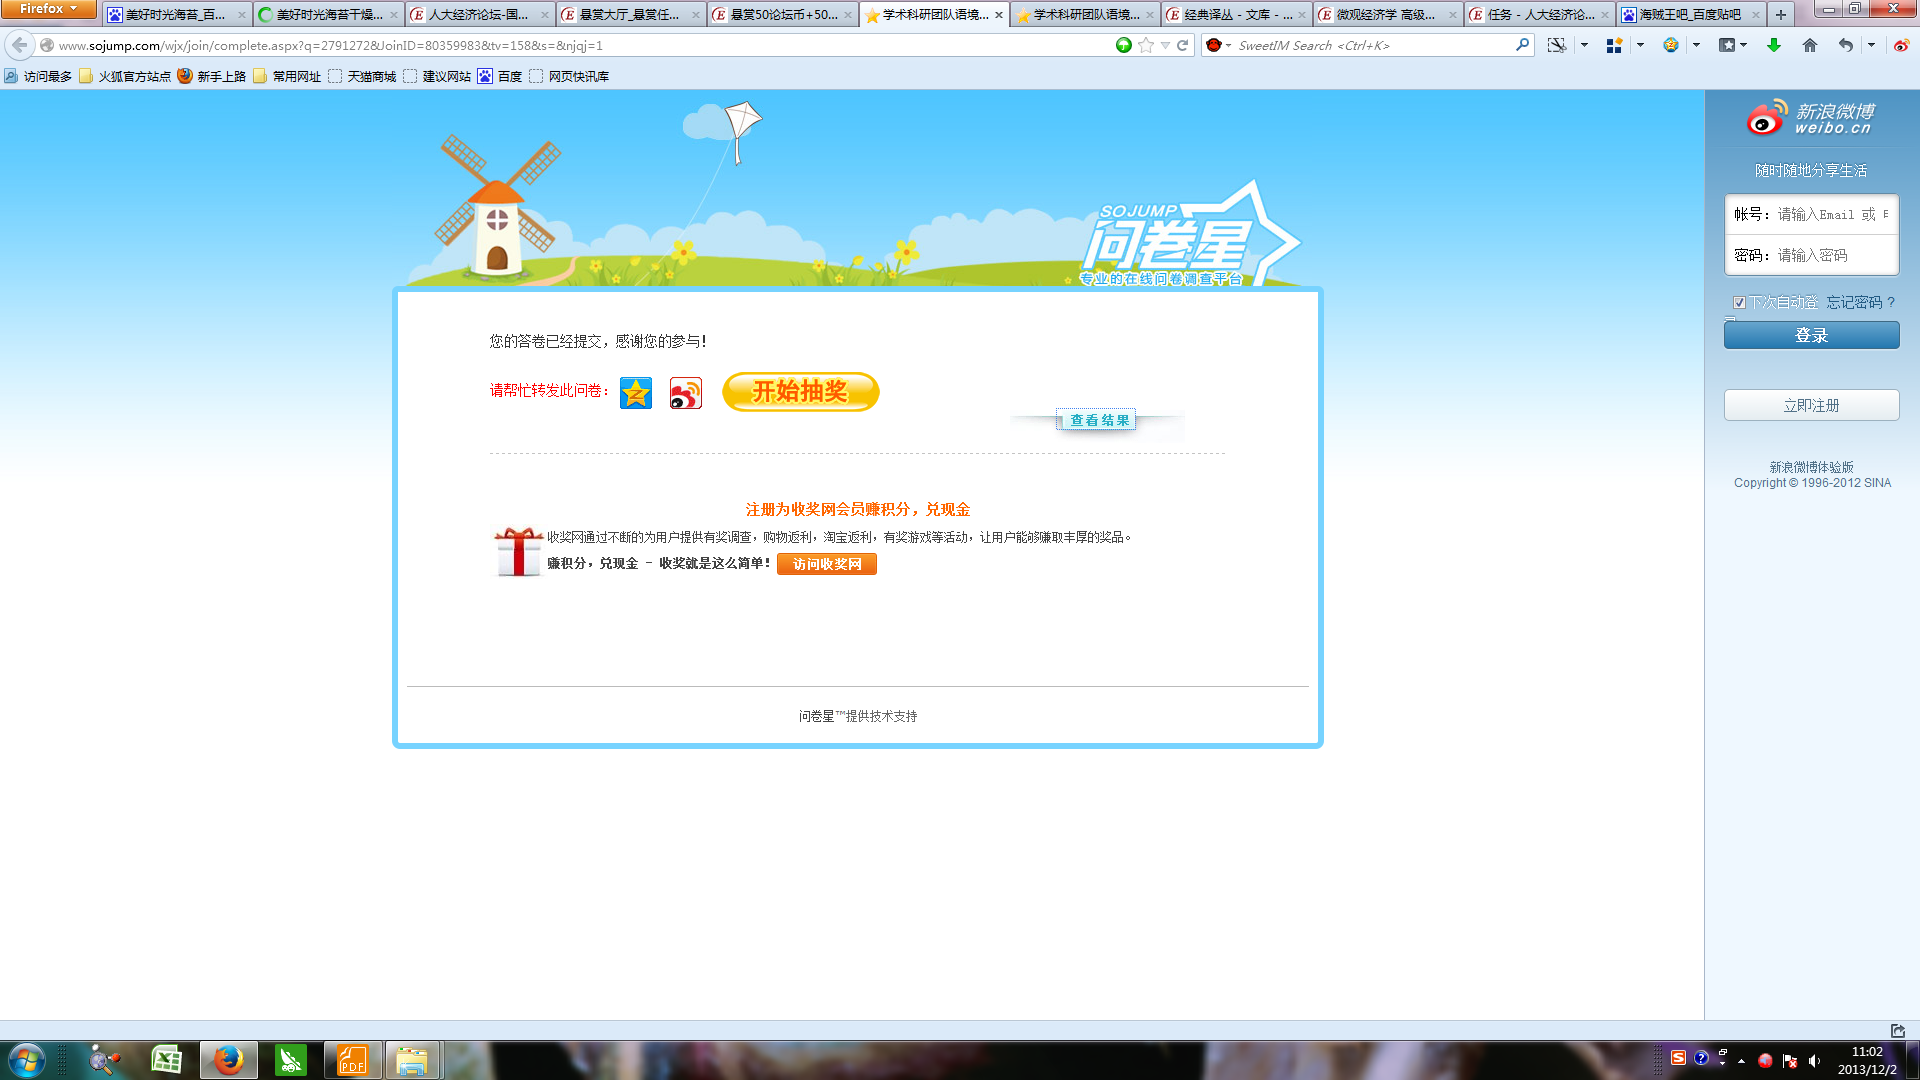Screen dimensions: 1920x1080
Task: Click the 查看结果 link
Action: point(1098,420)
